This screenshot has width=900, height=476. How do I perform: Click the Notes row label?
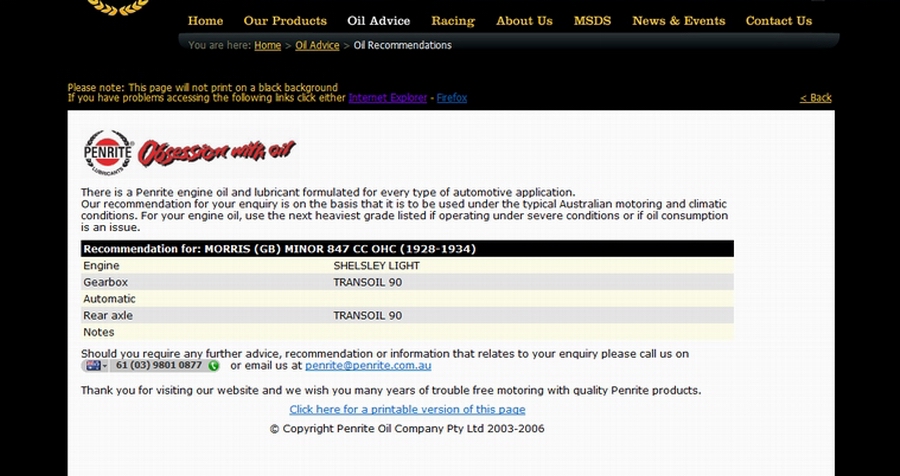coord(99,332)
